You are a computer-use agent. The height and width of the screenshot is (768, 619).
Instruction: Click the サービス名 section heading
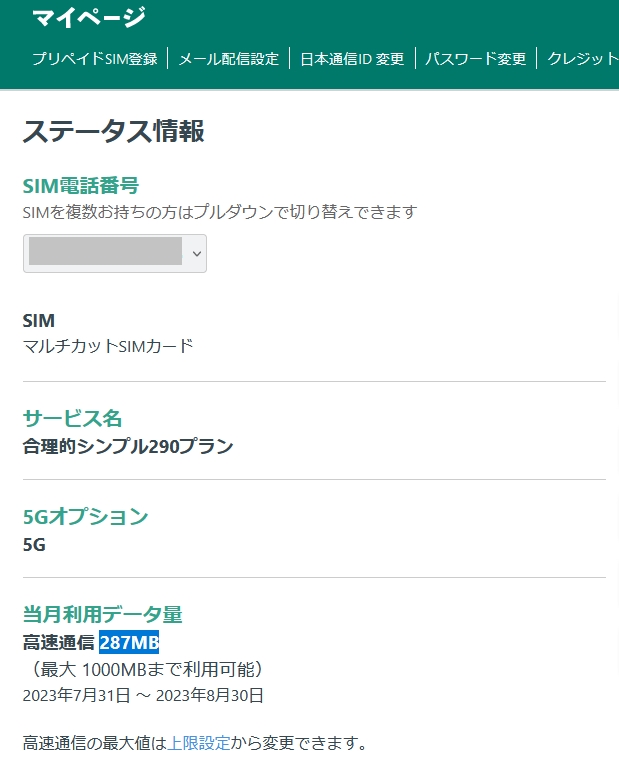pyautogui.click(x=72, y=417)
